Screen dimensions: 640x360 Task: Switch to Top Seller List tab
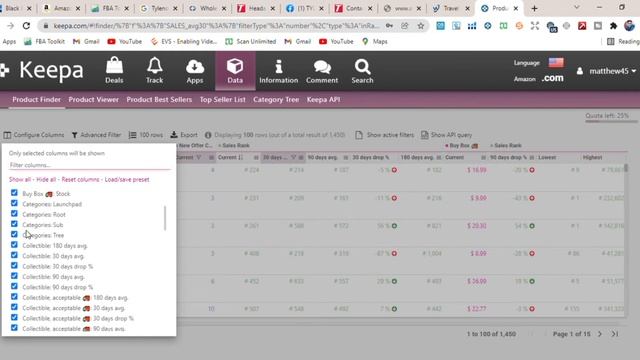tap(222, 100)
